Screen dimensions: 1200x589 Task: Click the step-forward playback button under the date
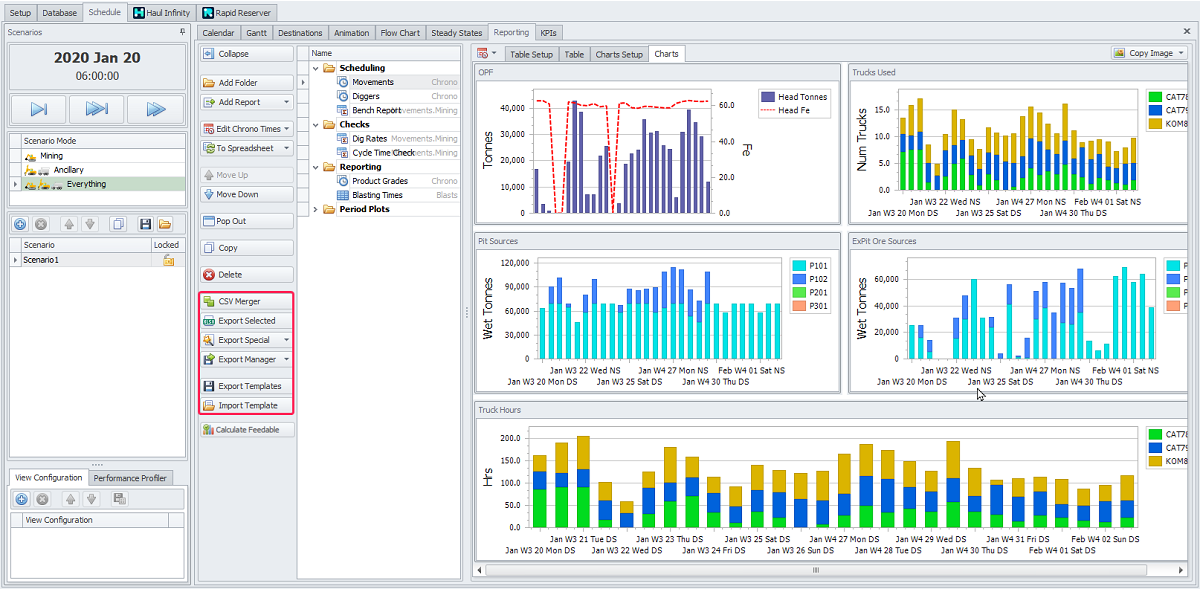click(x=39, y=109)
